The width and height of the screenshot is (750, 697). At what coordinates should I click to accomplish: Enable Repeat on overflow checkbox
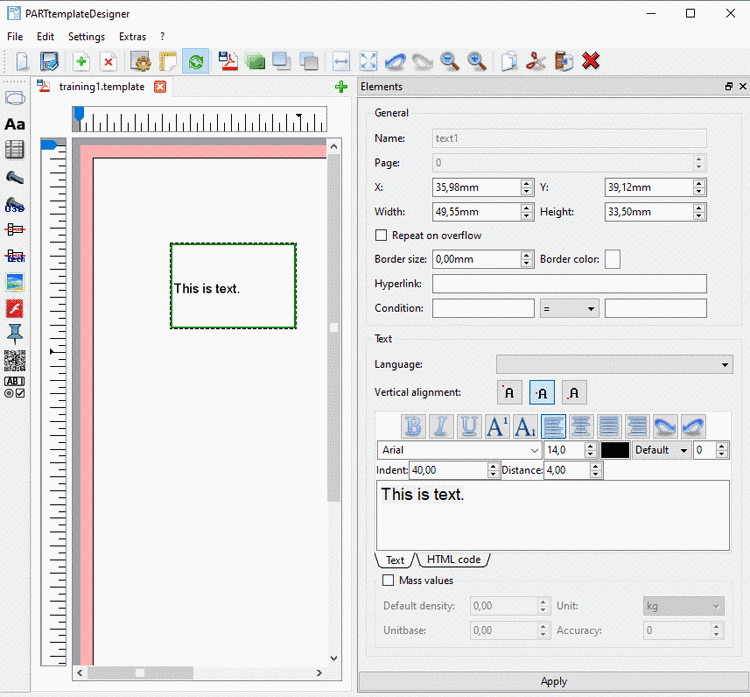pos(381,236)
